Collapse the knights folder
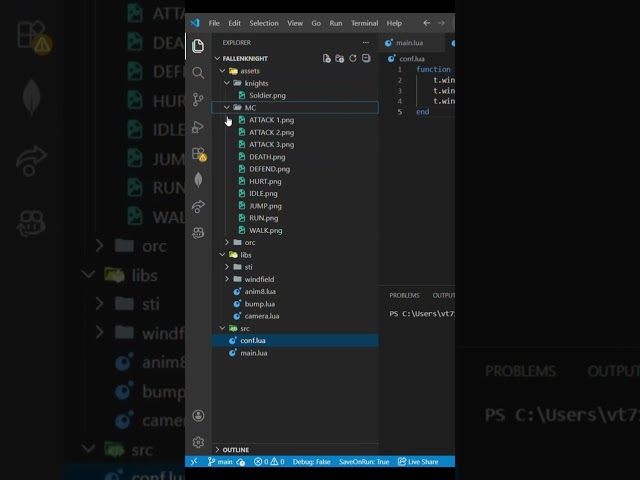This screenshot has height=480, width=640. (x=295, y=83)
